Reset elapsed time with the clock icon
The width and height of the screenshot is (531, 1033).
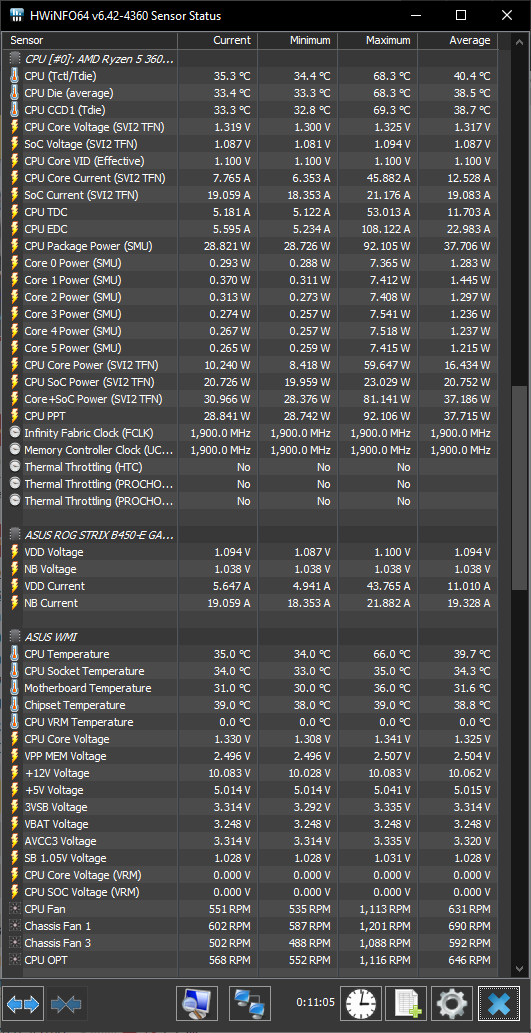click(360, 1004)
